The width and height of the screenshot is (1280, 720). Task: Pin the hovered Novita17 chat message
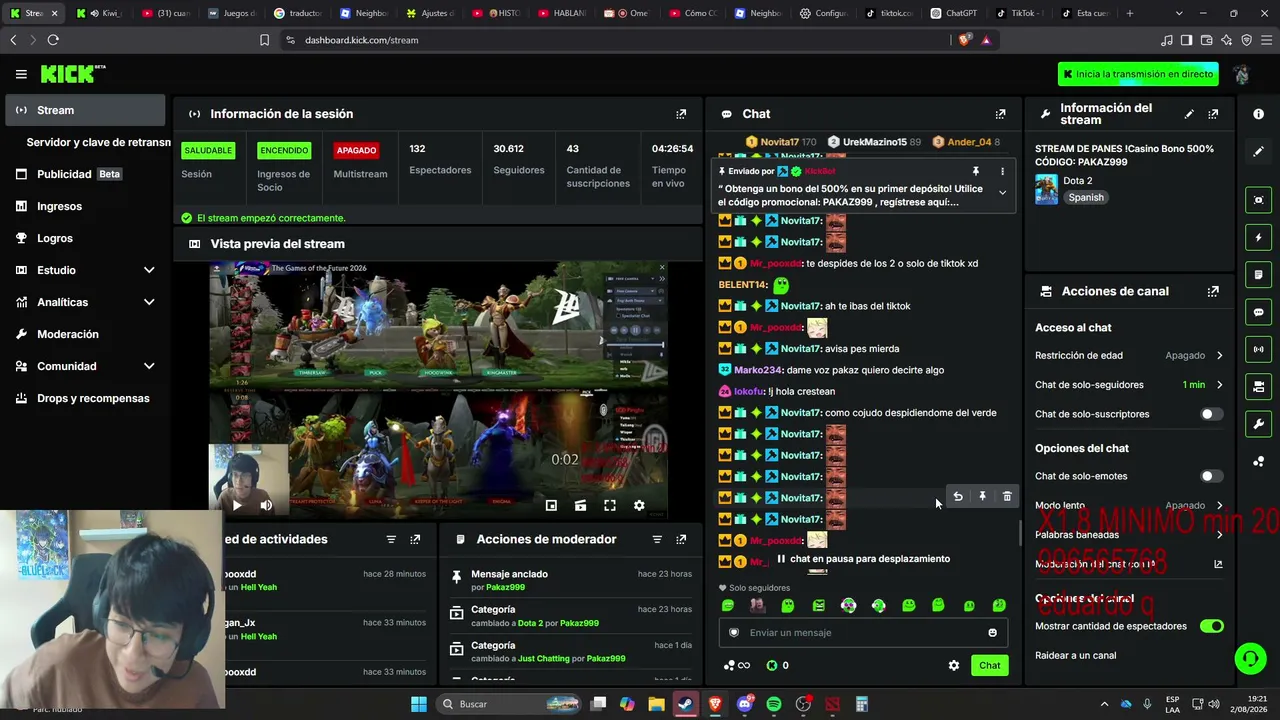coord(982,496)
